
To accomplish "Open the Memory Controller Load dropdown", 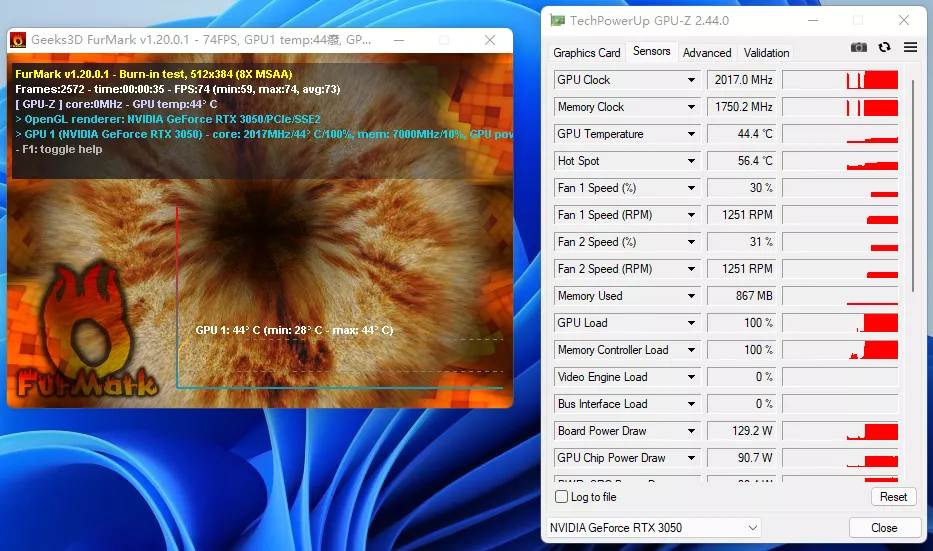I will coord(691,350).
